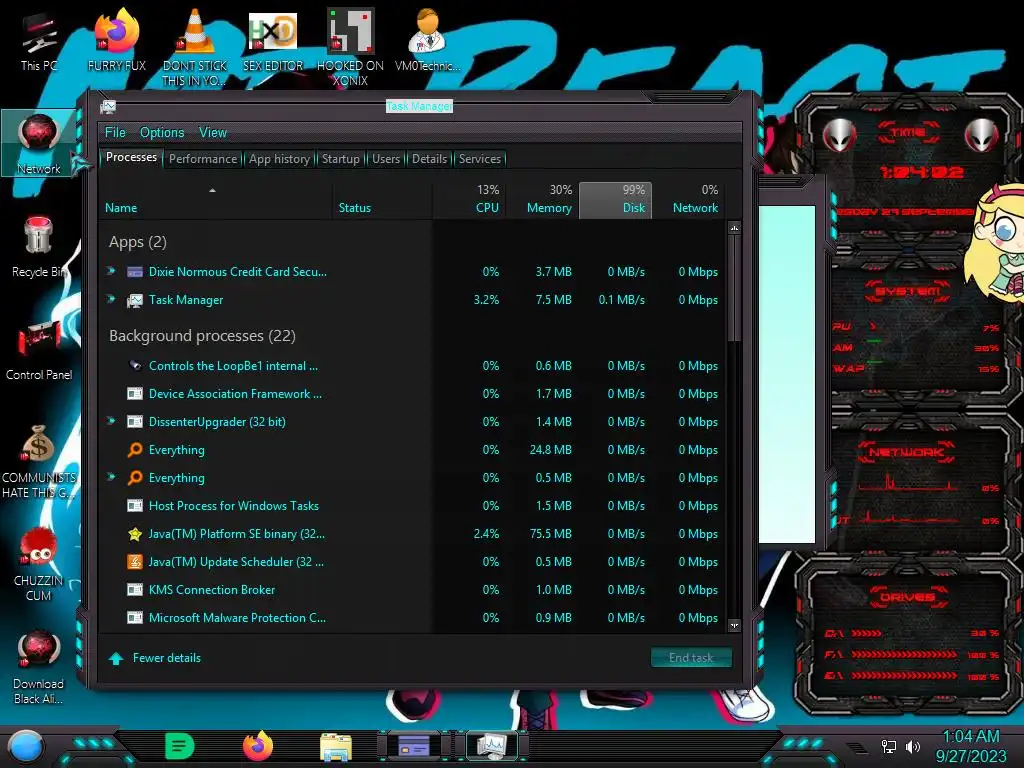Screen dimensions: 1024x768
Task: Switch to credit card app on taskbar
Action: tap(414, 745)
